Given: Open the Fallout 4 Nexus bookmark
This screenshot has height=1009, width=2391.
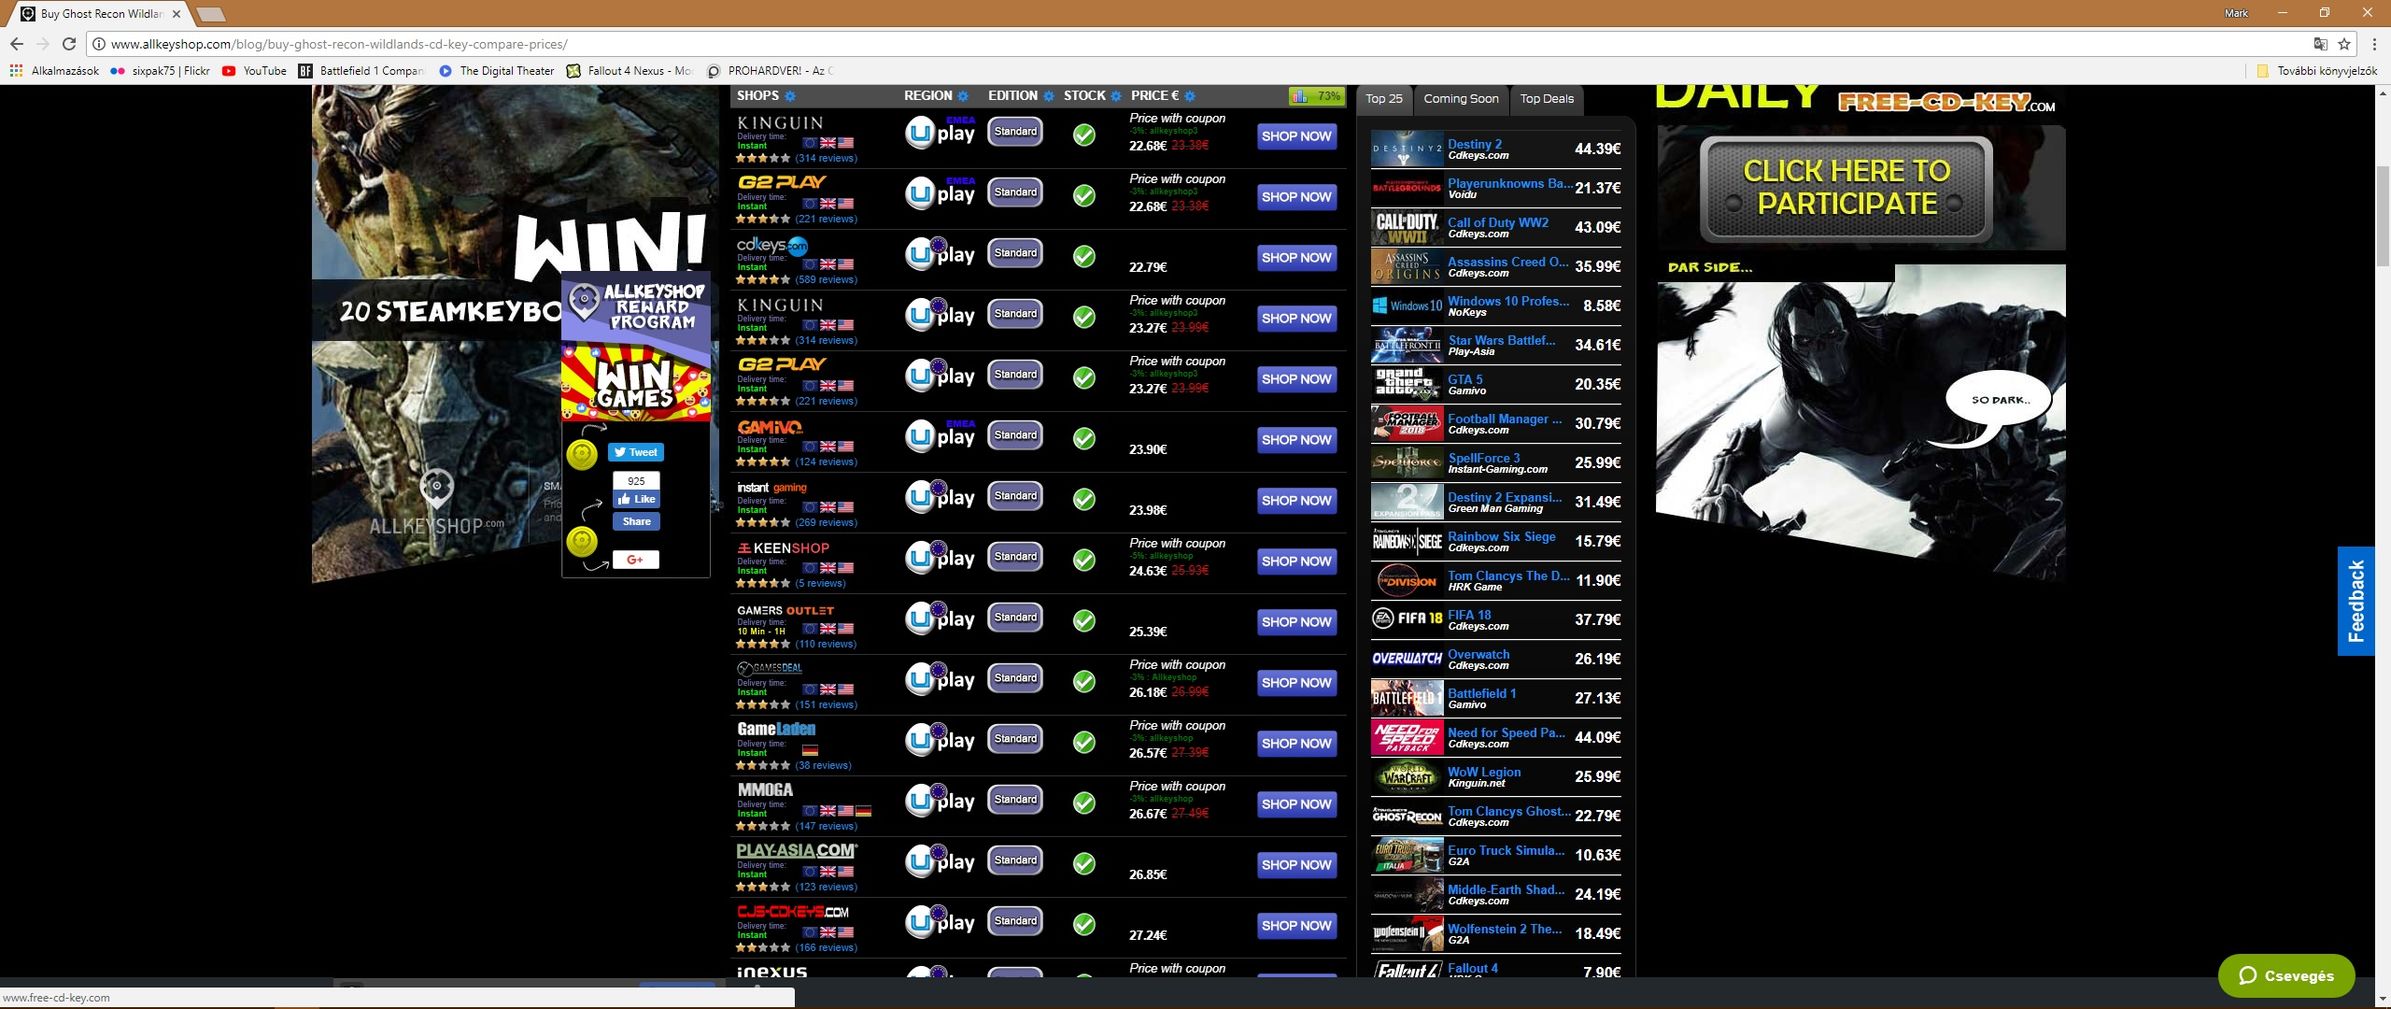Looking at the screenshot, I should (629, 71).
